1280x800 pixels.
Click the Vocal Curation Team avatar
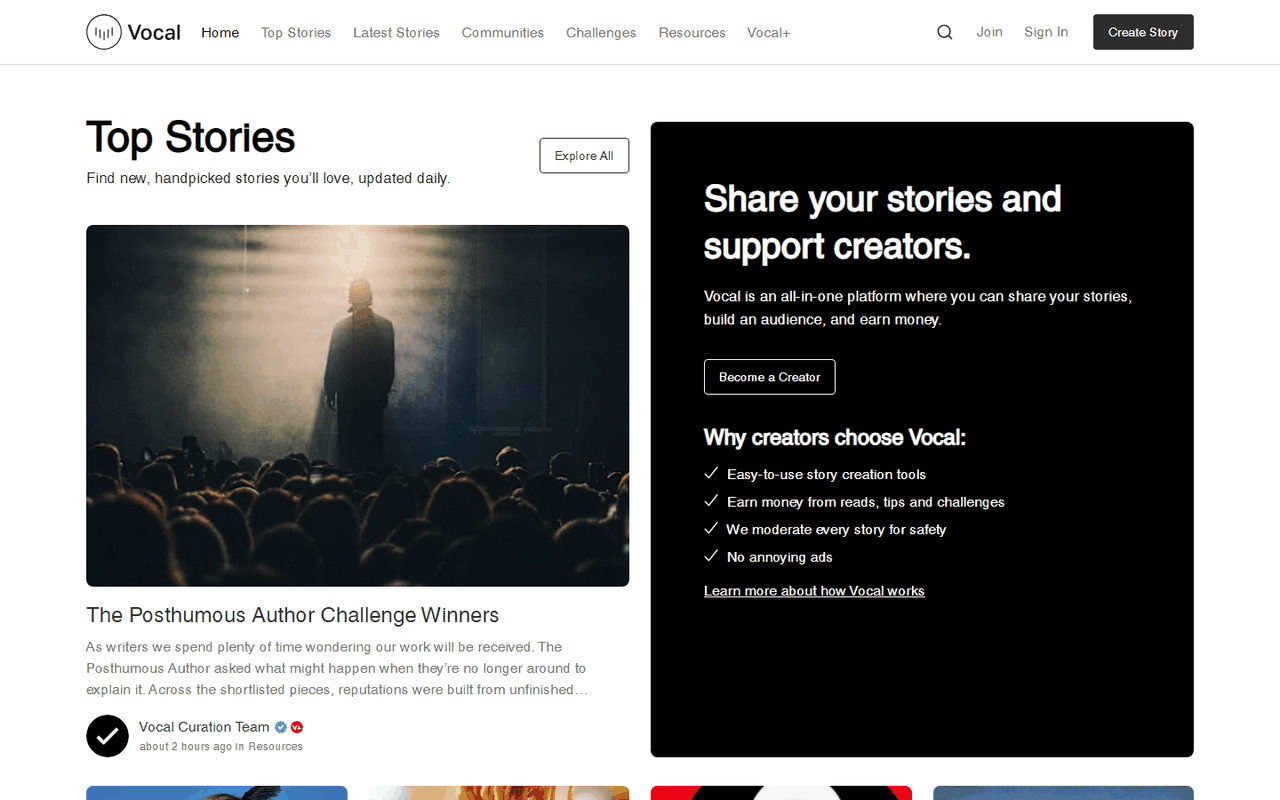click(x=107, y=736)
